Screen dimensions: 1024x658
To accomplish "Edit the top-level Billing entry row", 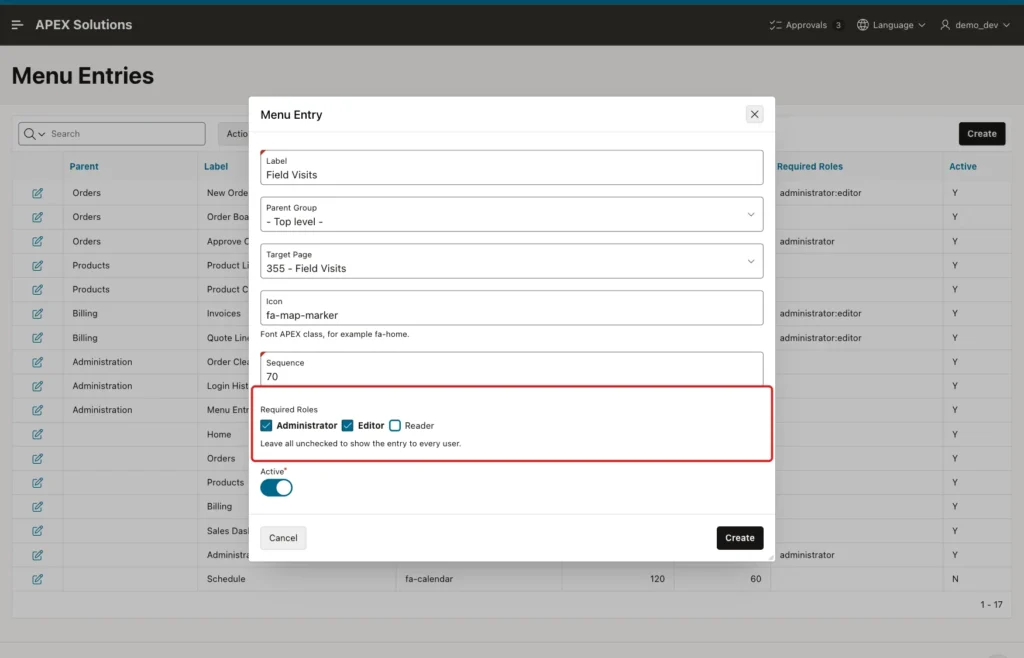I will point(37,507).
